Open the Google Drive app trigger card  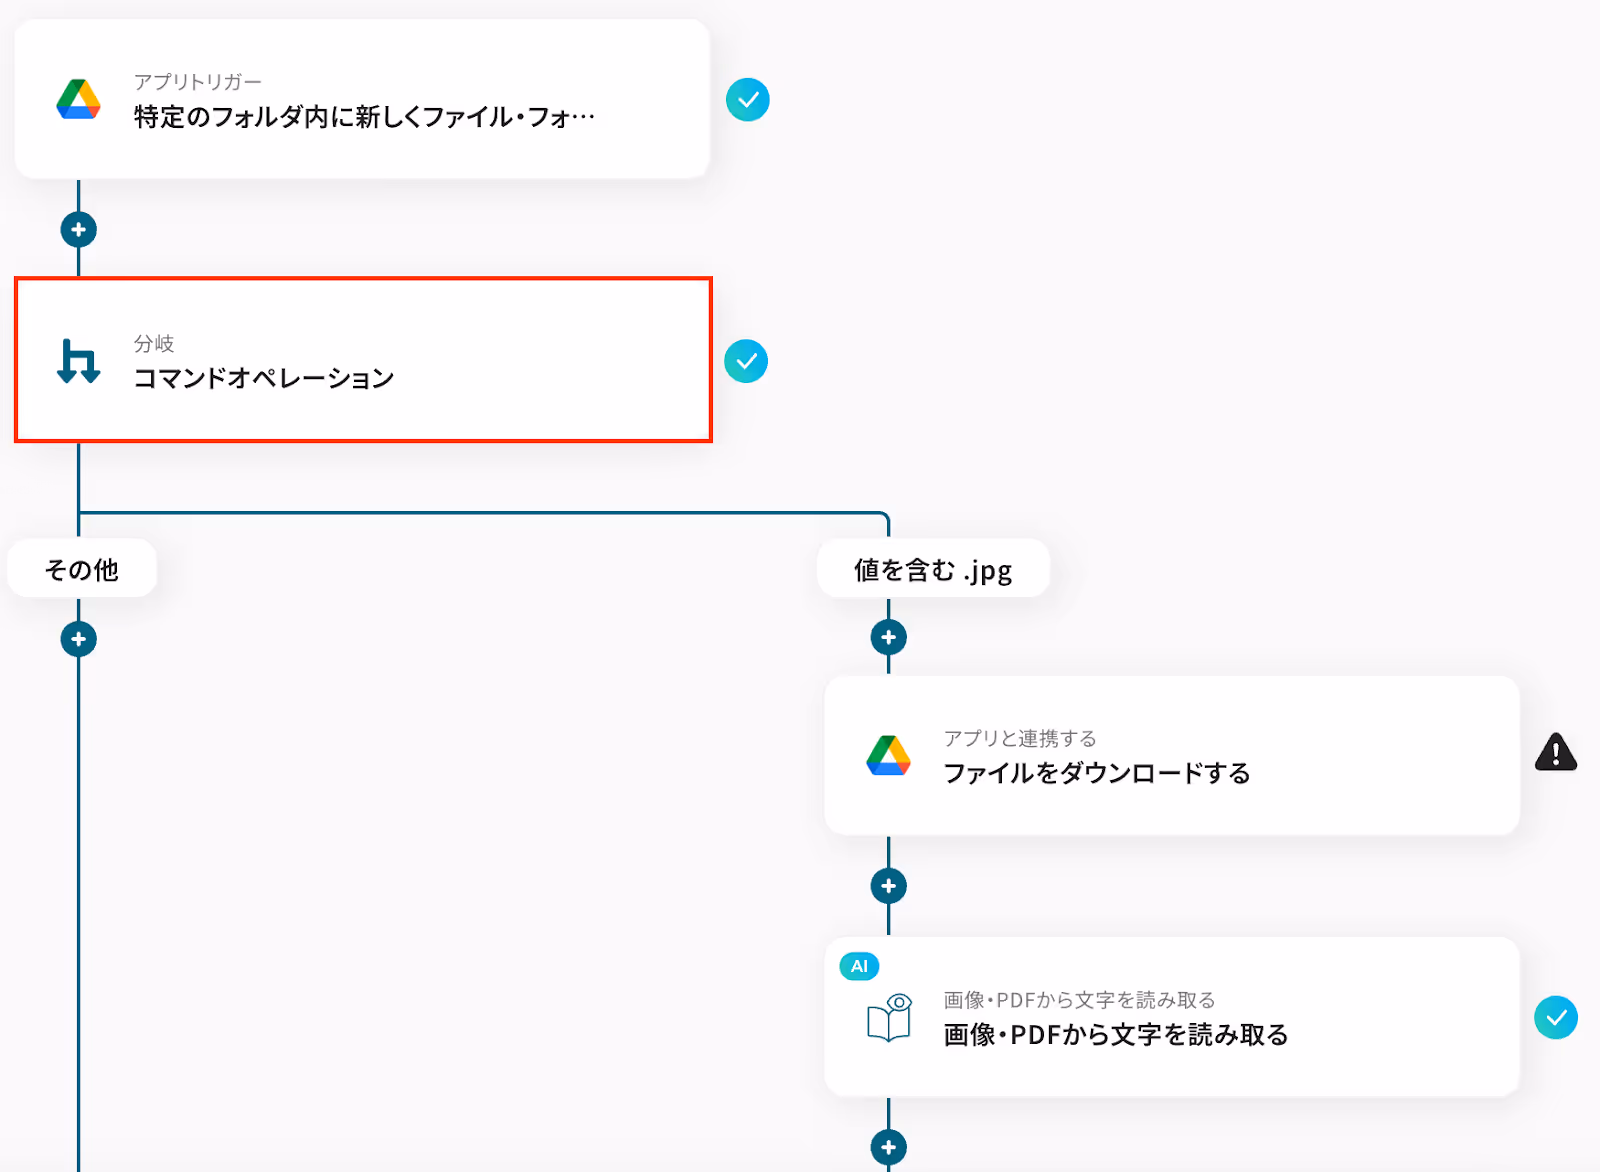pyautogui.click(x=362, y=99)
